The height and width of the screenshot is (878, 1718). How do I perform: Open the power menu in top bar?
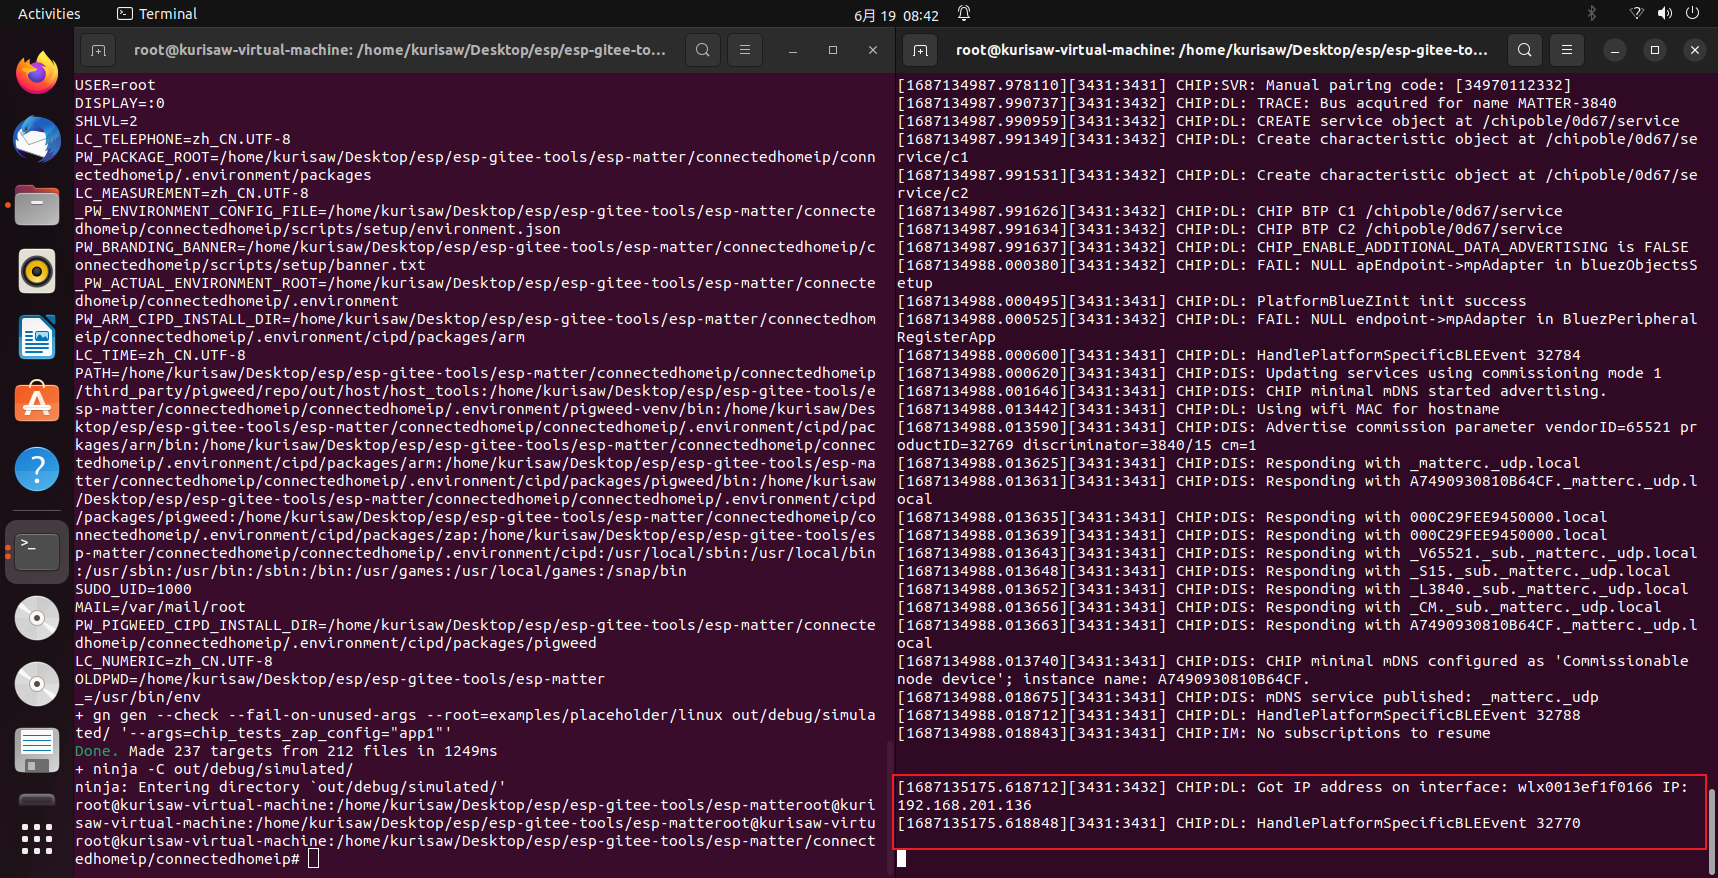point(1693,14)
